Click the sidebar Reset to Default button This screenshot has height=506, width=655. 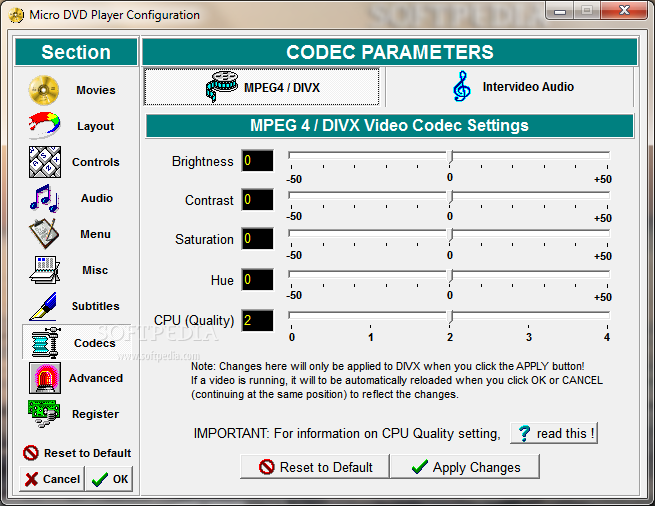coord(77,453)
